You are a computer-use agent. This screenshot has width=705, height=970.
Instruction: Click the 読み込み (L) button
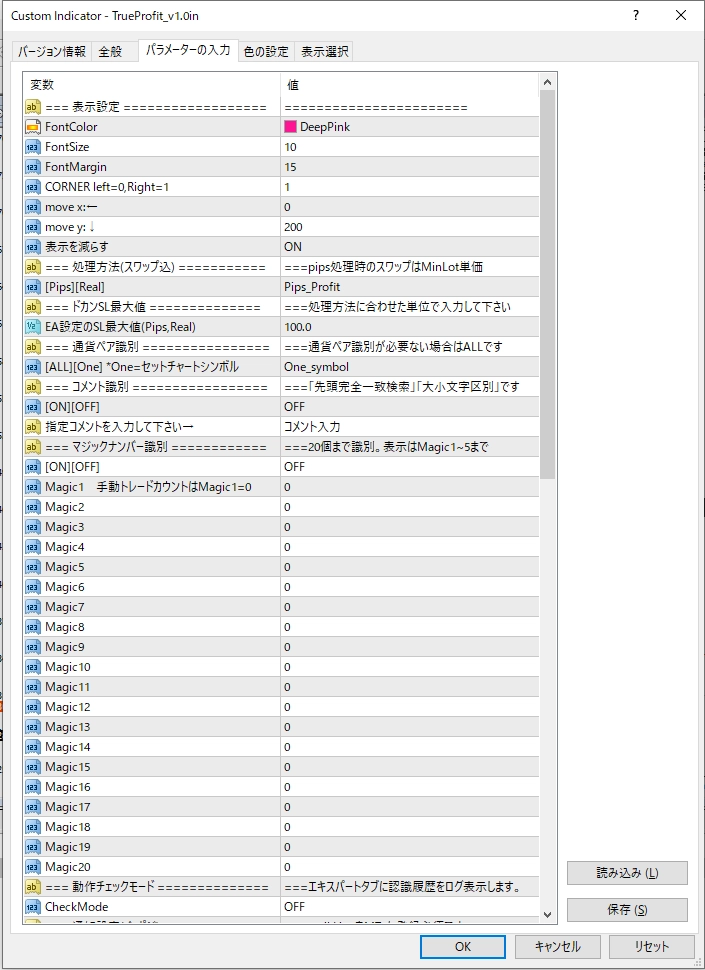click(x=627, y=873)
